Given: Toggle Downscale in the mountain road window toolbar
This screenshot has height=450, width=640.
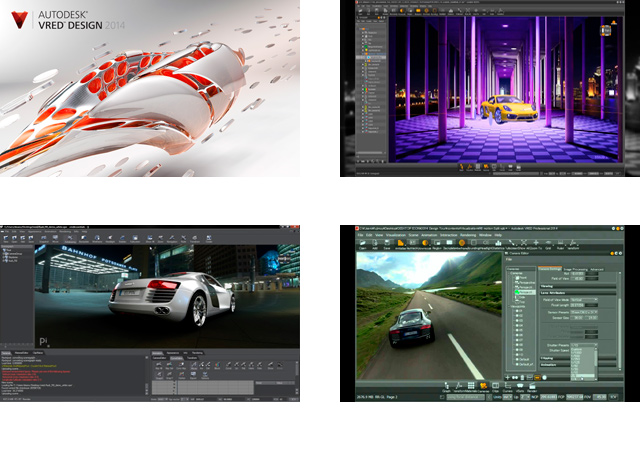Looking at the screenshot, I should tap(425, 243).
